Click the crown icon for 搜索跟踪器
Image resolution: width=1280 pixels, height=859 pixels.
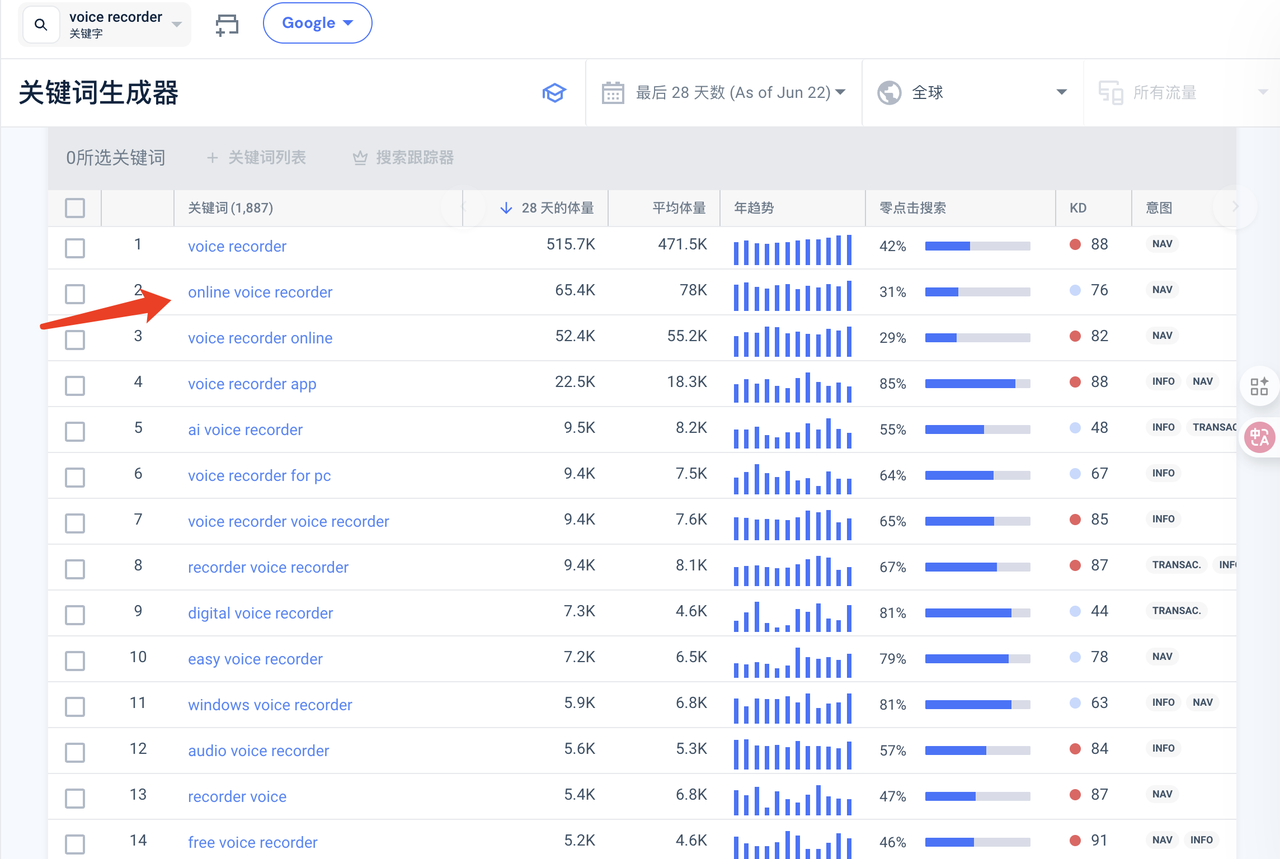pos(360,158)
